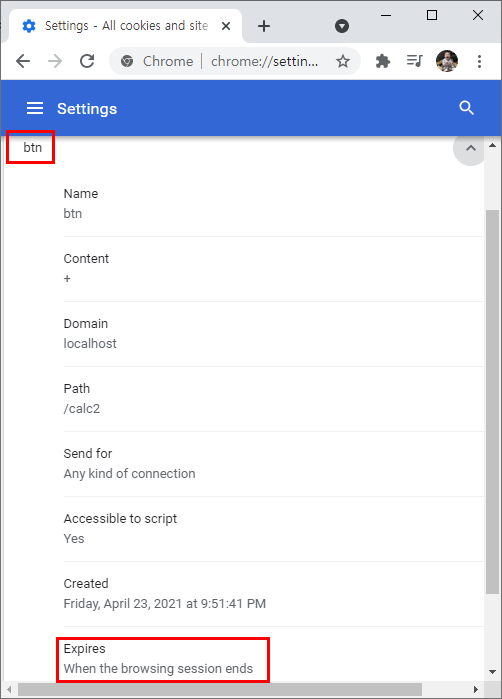Open the Settings hamburger menu
Image resolution: width=502 pixels, height=699 pixels.
tap(35, 108)
